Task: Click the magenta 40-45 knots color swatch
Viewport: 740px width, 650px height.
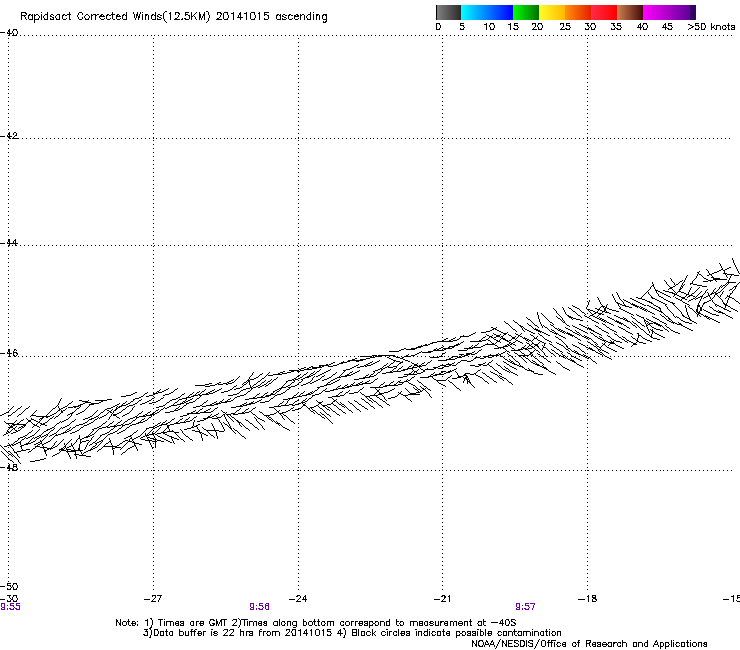Action: click(x=656, y=12)
